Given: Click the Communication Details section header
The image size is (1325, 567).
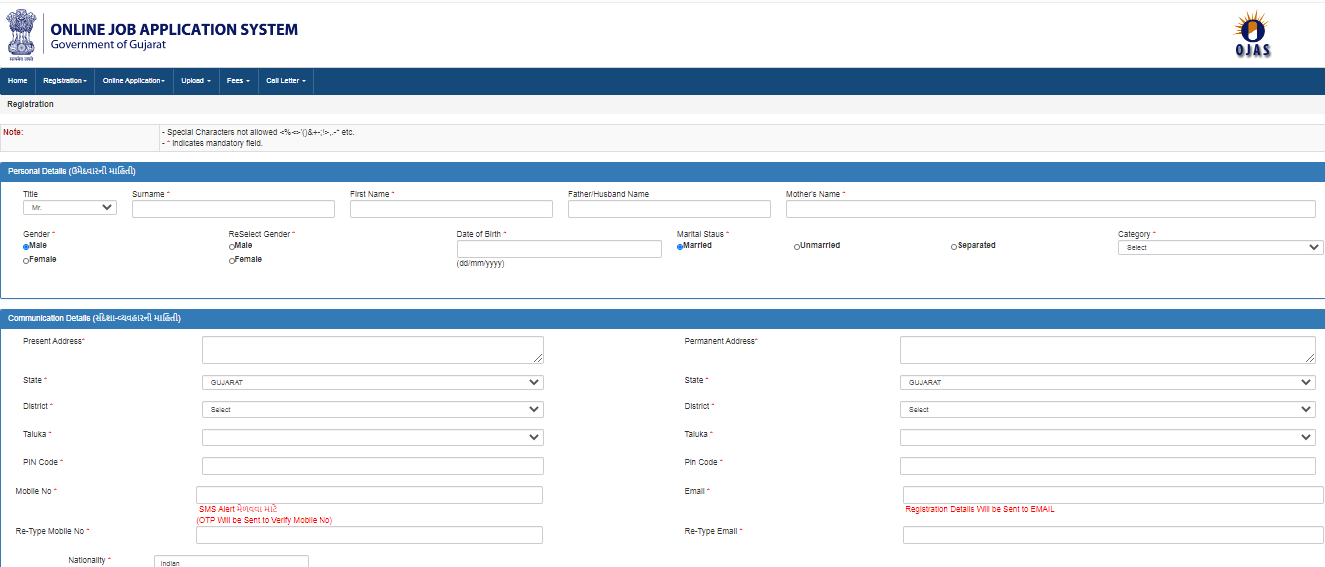Looking at the screenshot, I should (x=662, y=318).
